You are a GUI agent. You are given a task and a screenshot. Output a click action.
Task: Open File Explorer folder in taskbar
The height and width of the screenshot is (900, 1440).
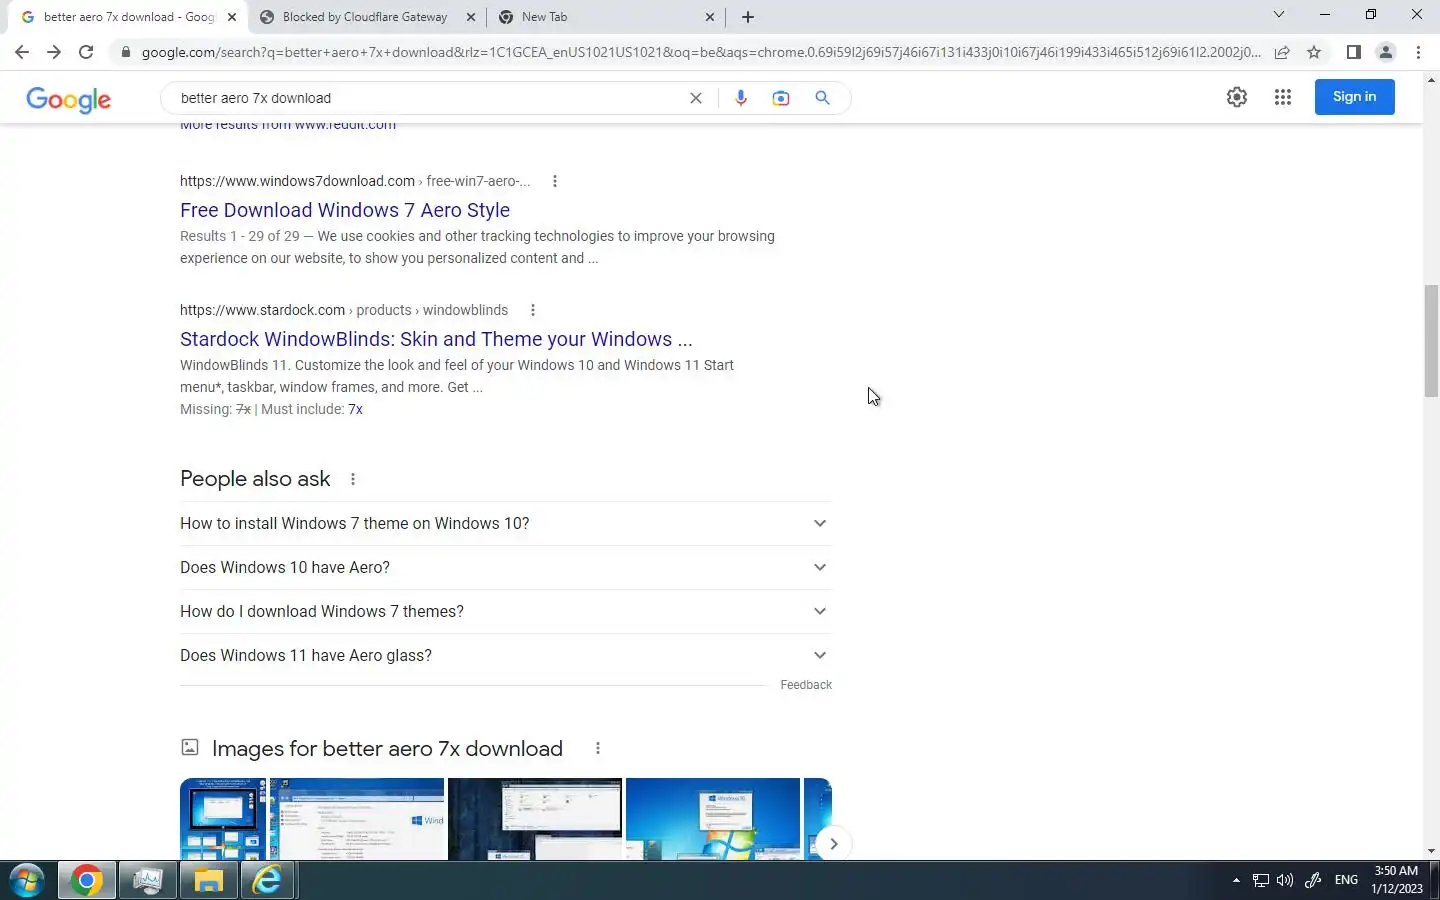pos(208,881)
